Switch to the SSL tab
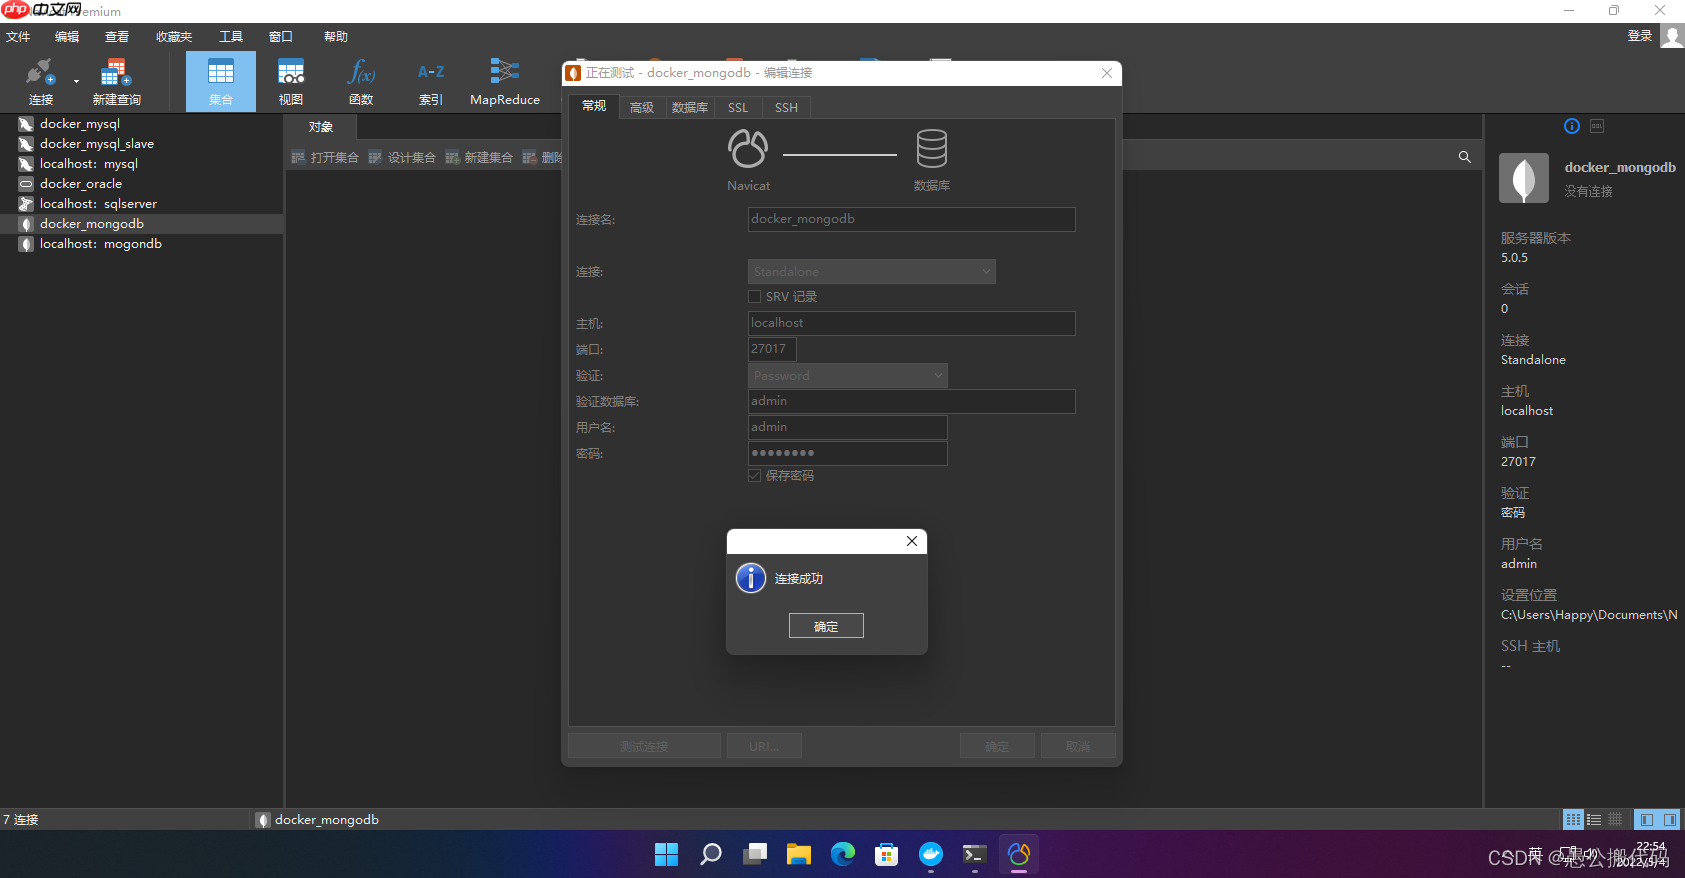This screenshot has width=1685, height=878. (x=738, y=108)
